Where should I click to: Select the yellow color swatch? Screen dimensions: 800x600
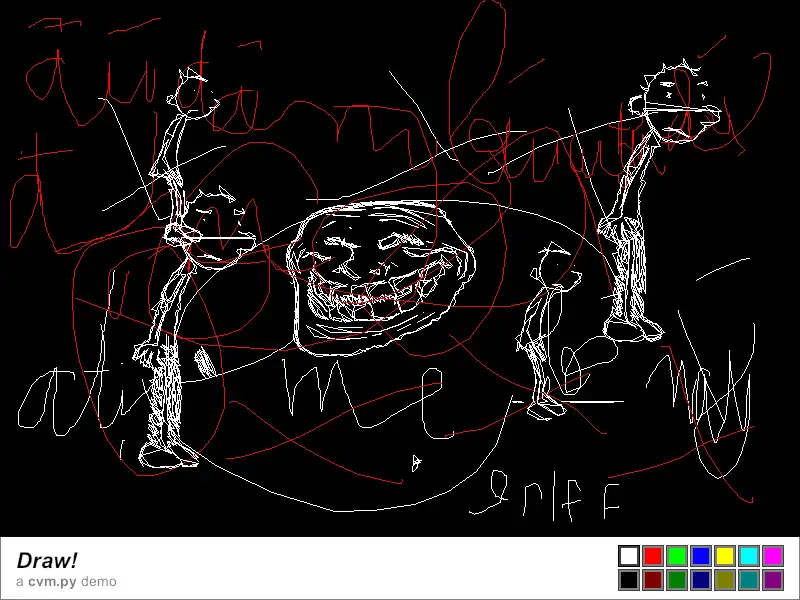click(x=725, y=556)
